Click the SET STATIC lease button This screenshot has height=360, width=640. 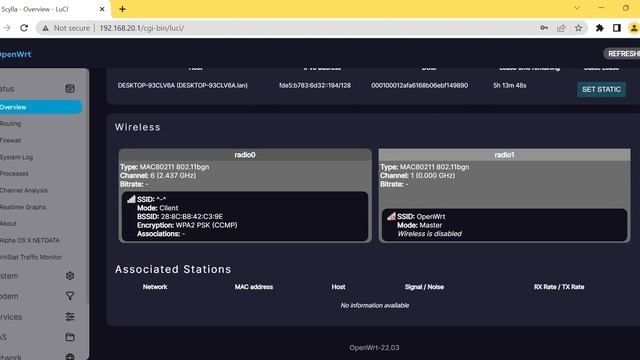tap(601, 89)
